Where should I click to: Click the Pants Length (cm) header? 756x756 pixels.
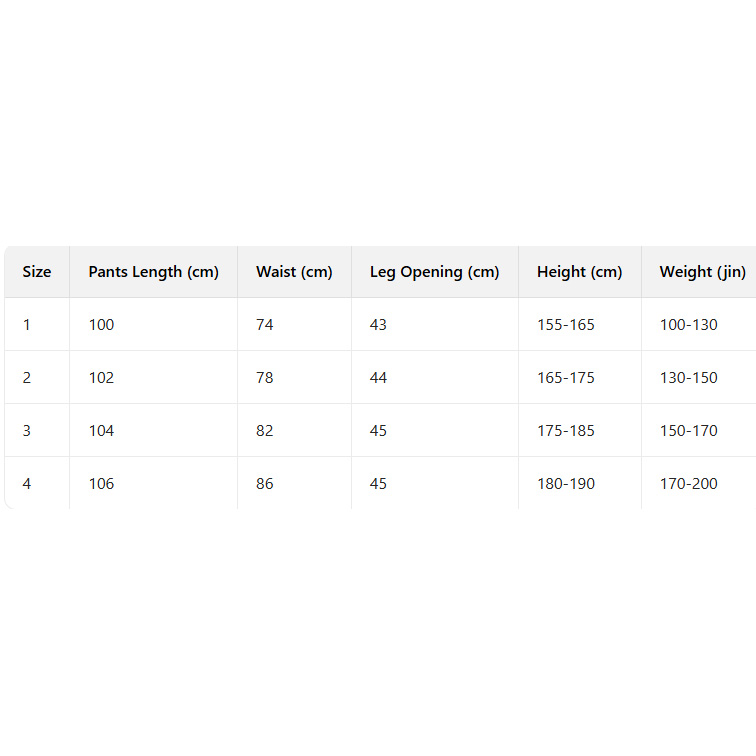tap(153, 272)
